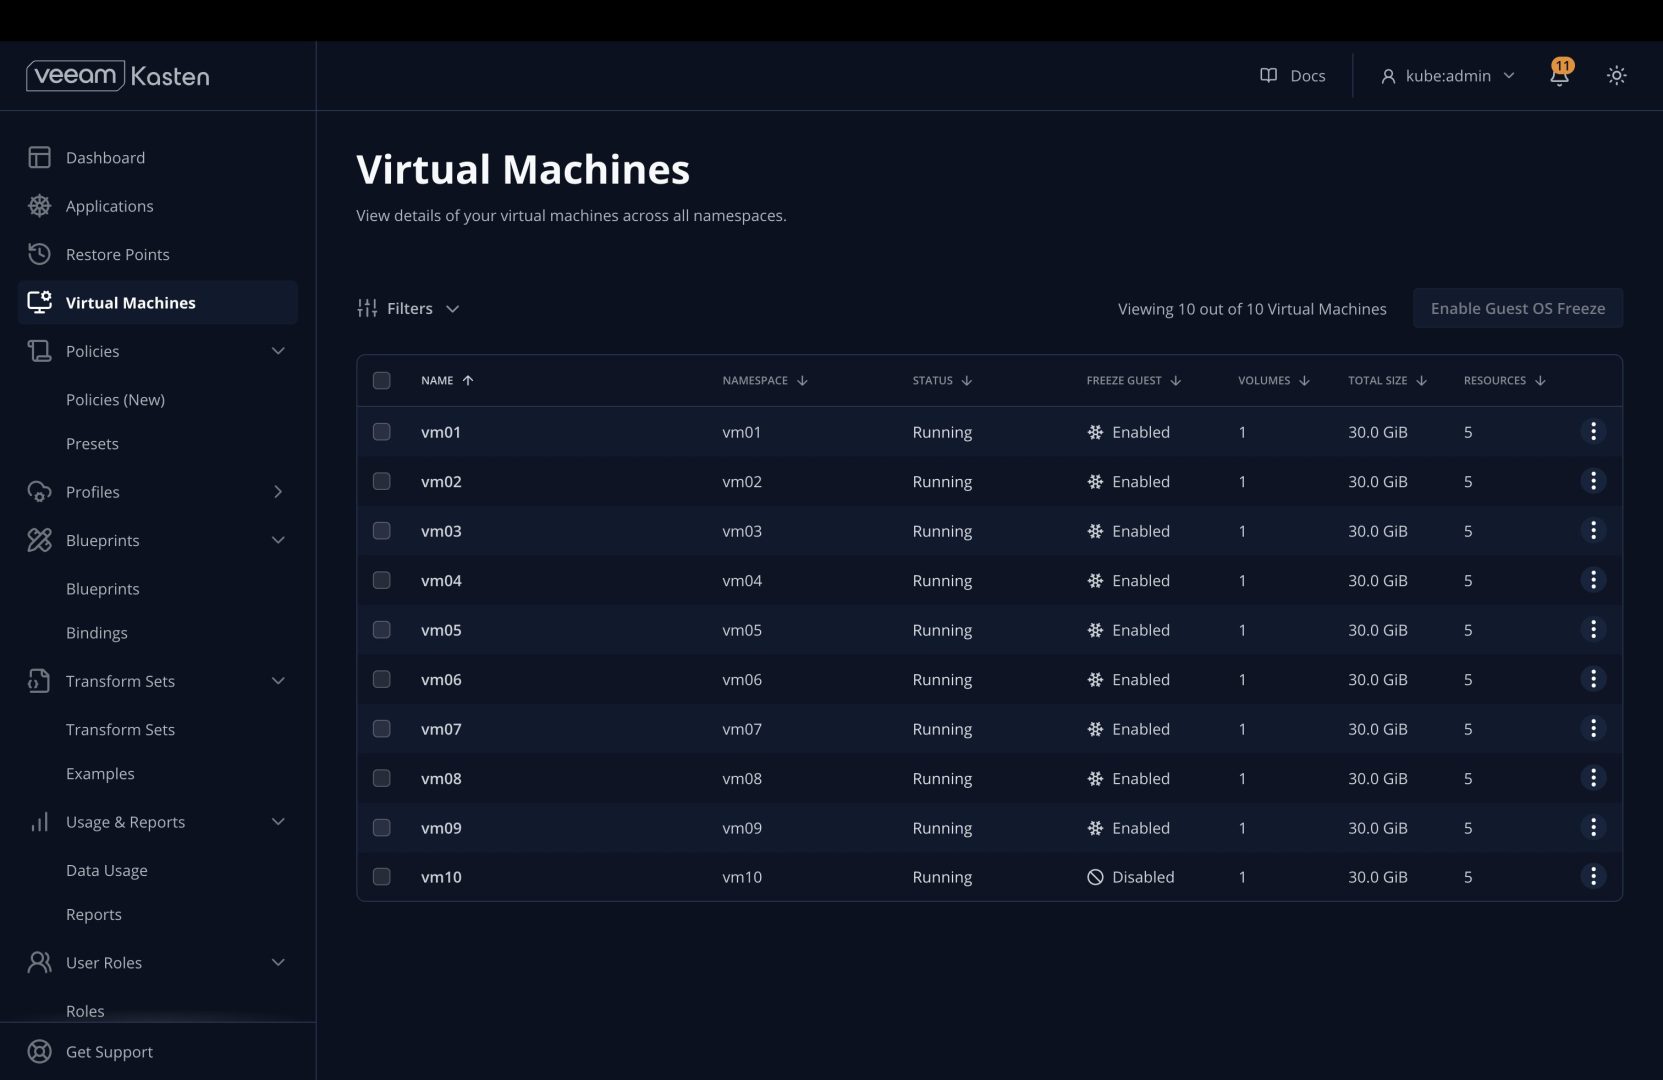Open the three-dot menu for vm10
Viewport: 1663px width, 1080px height.
click(x=1593, y=876)
